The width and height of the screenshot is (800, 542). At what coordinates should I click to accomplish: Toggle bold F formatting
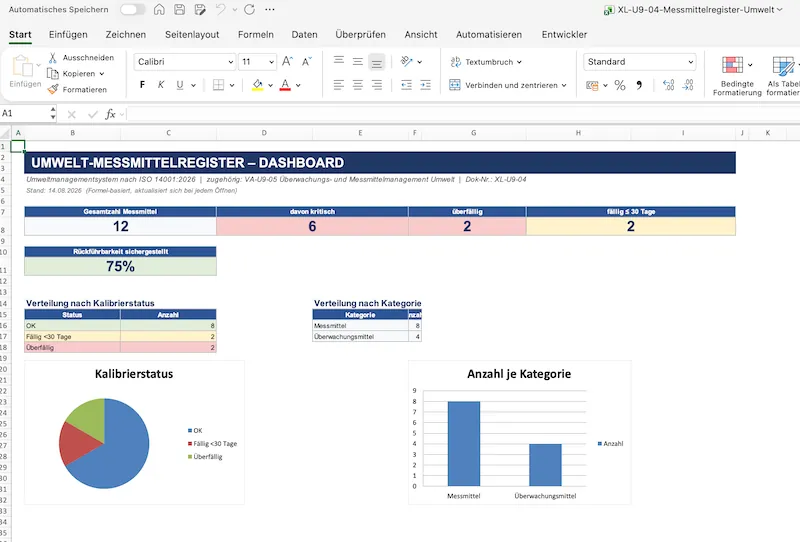142,85
